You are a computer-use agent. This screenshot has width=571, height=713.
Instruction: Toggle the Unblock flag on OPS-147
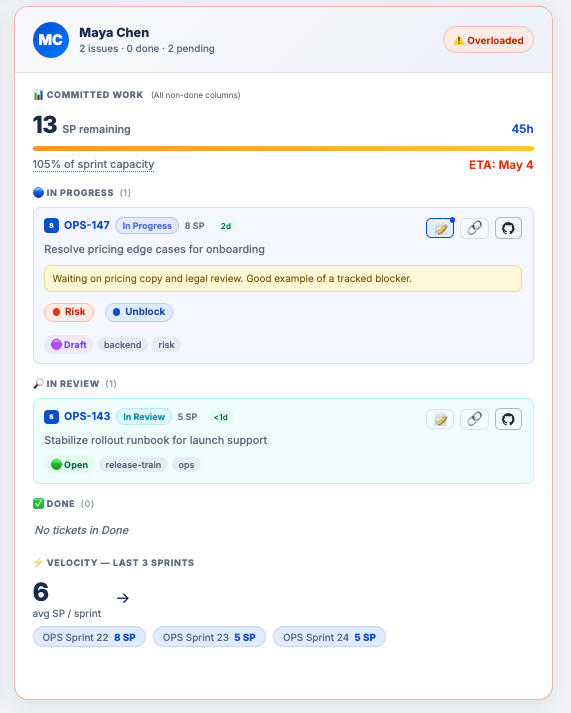click(139, 312)
